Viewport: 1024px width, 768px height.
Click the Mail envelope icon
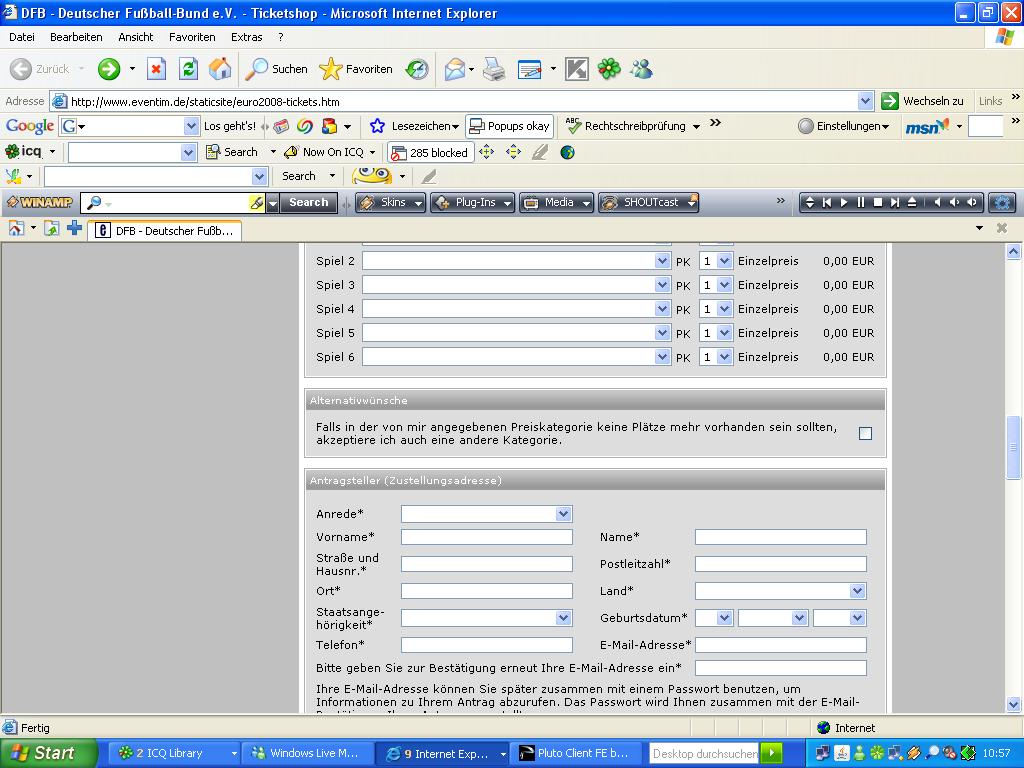pos(455,69)
